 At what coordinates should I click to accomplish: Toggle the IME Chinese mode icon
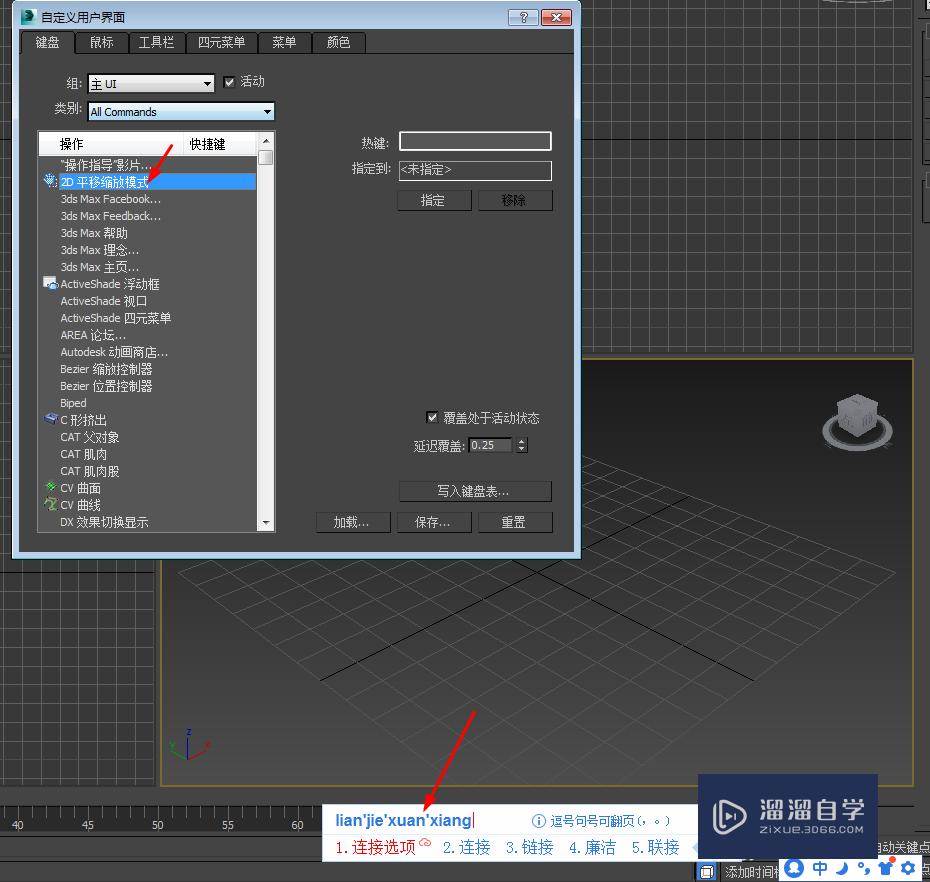pyautogui.click(x=820, y=868)
